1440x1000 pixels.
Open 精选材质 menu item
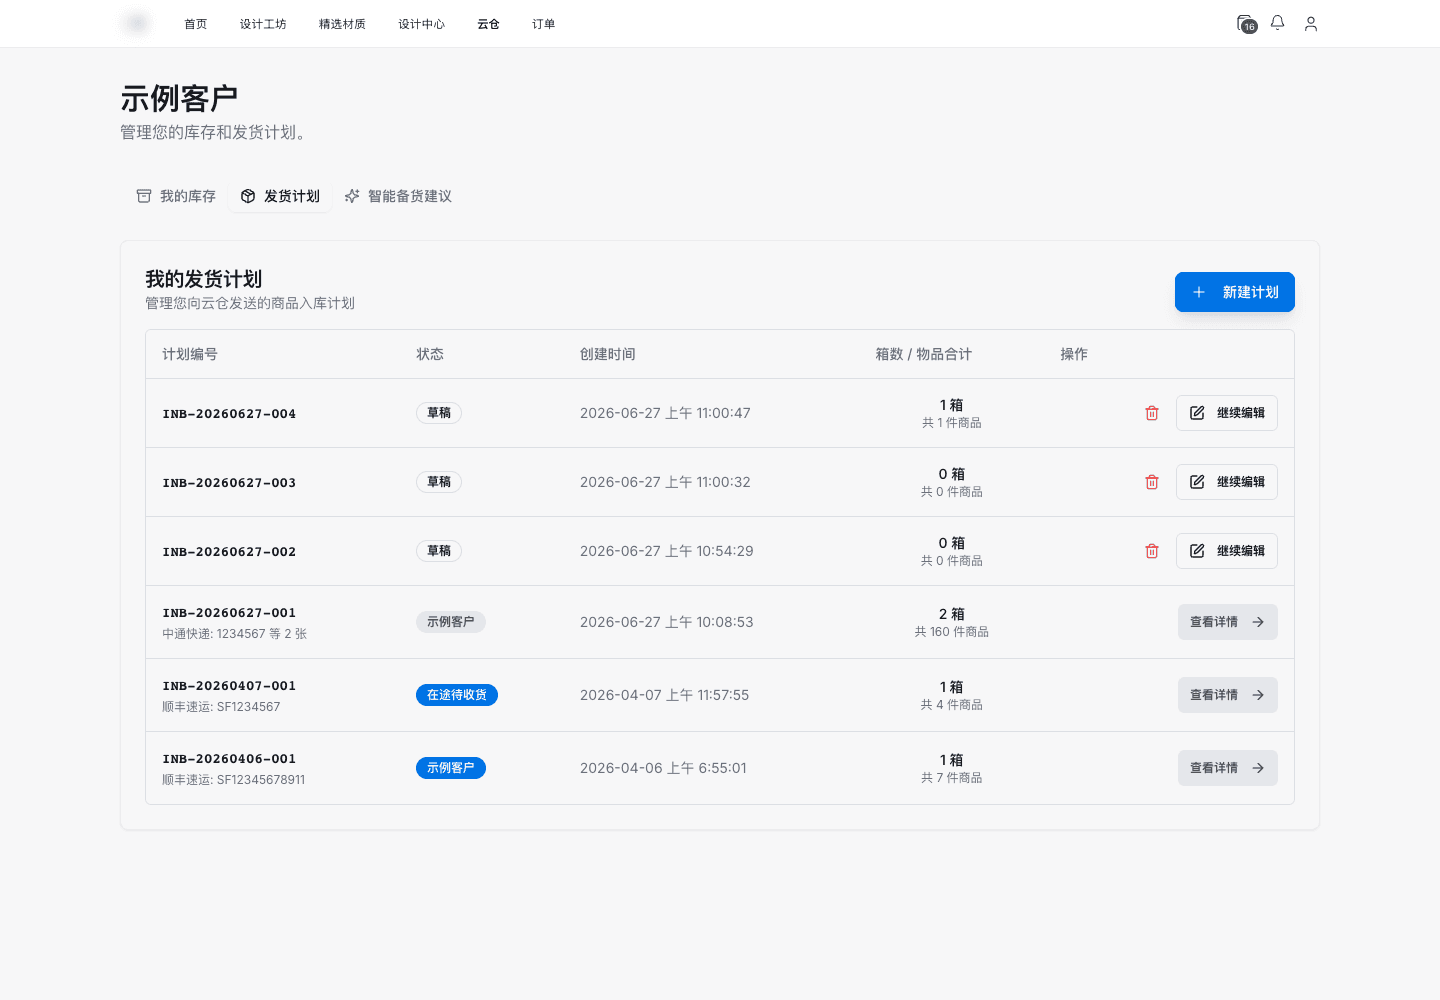[342, 24]
